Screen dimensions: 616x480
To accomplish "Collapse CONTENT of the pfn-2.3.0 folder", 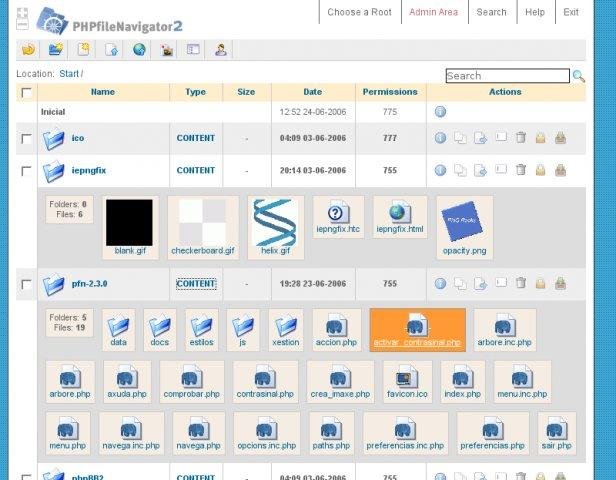I will point(196,284).
